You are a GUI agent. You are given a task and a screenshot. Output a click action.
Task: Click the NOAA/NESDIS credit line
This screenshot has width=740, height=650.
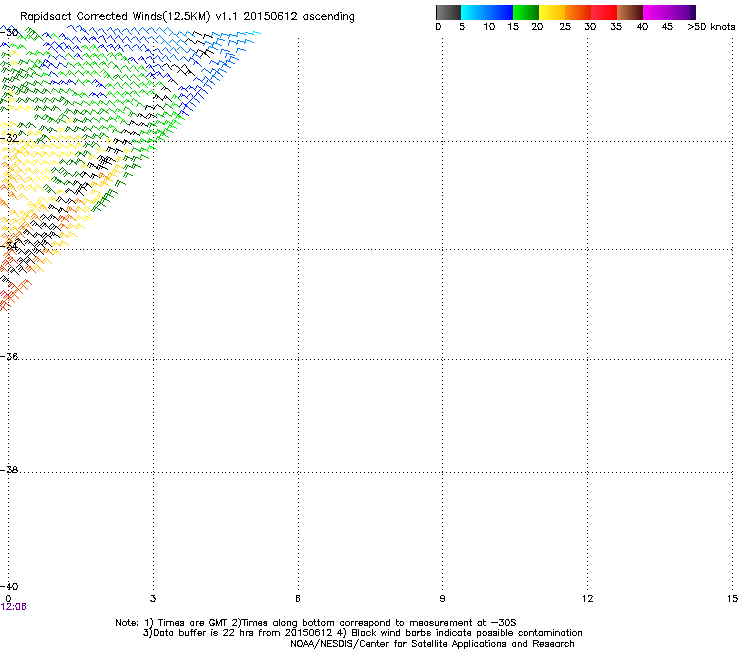[x=432, y=644]
